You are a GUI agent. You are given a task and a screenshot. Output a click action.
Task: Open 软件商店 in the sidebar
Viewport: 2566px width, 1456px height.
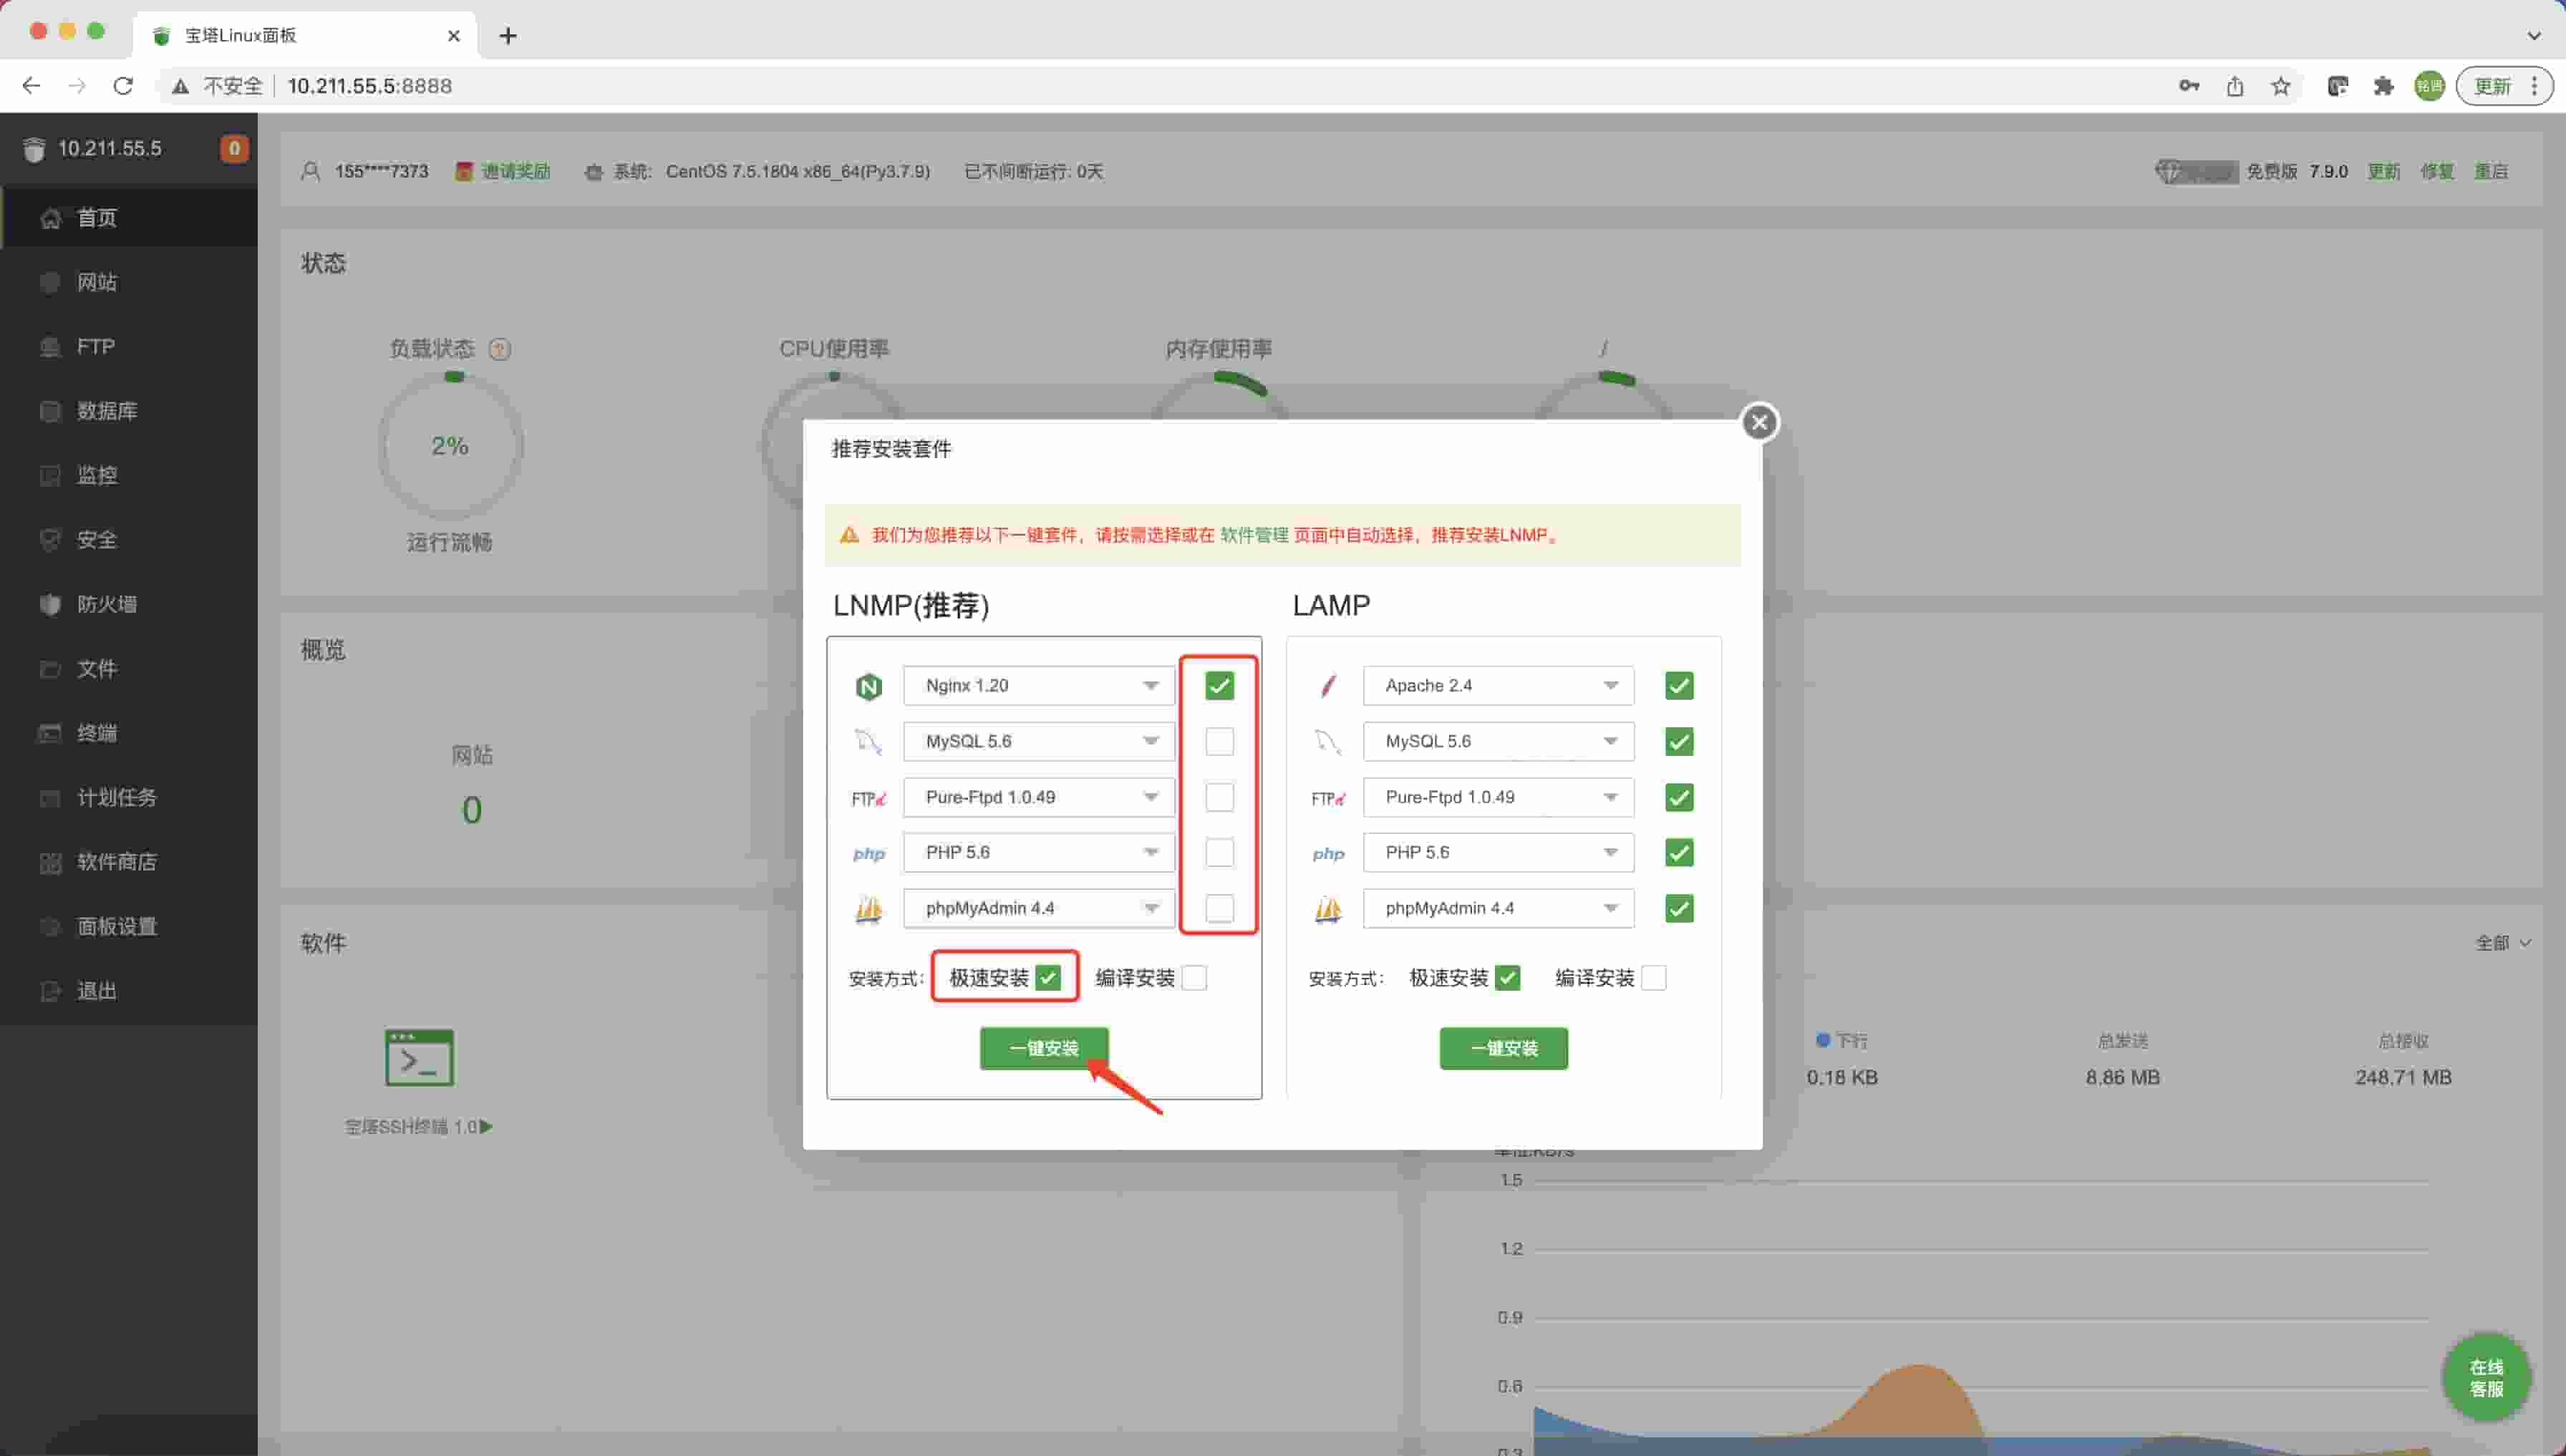129,862
